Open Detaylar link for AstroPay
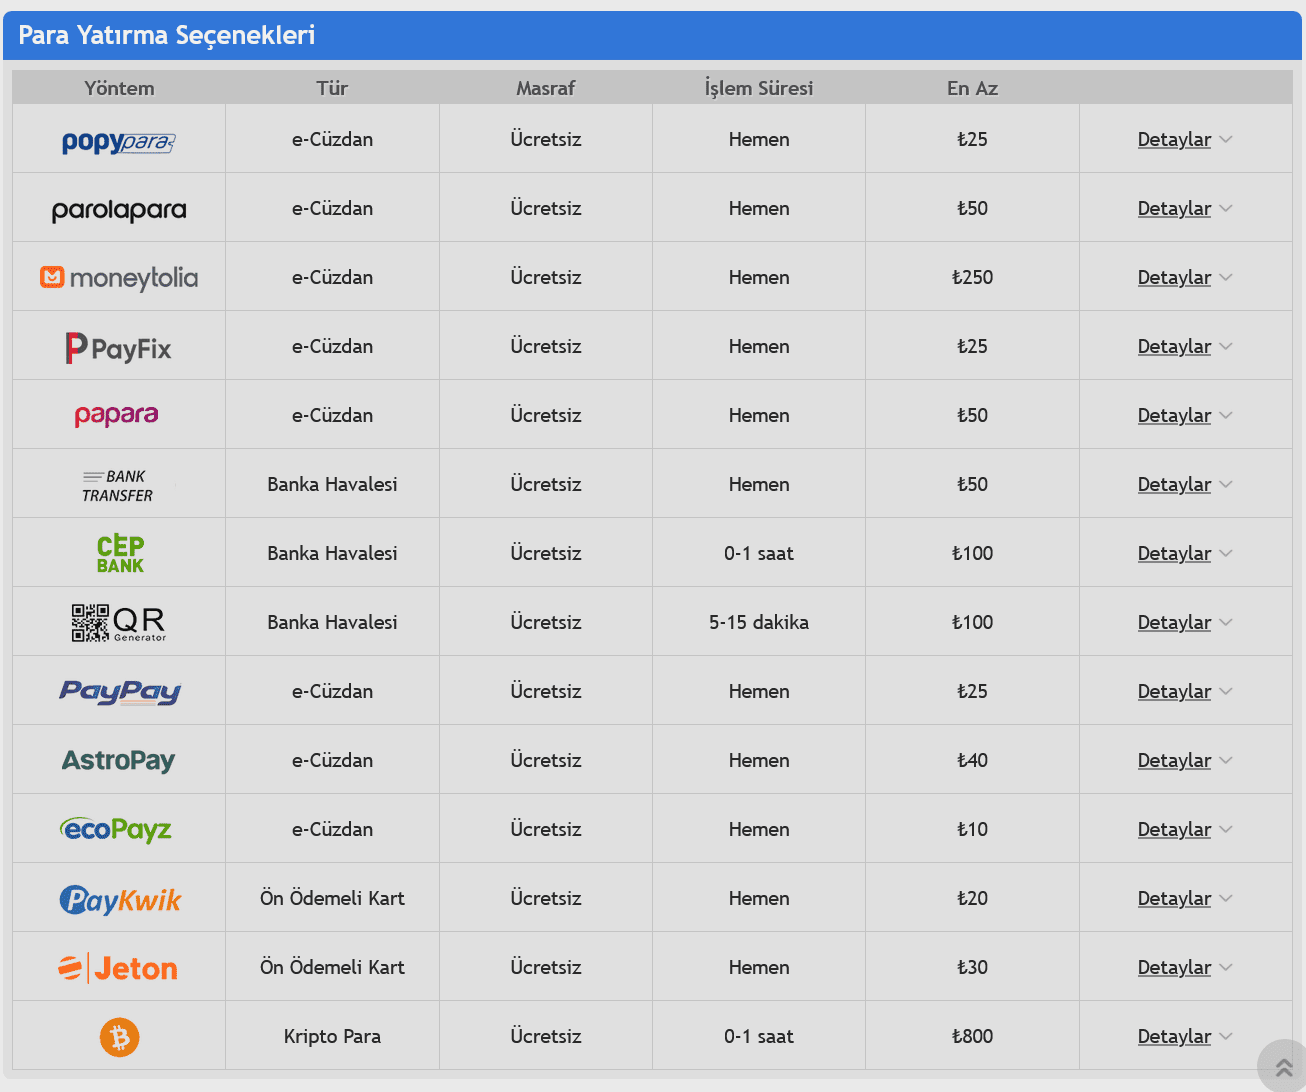The width and height of the screenshot is (1306, 1092). coord(1174,761)
